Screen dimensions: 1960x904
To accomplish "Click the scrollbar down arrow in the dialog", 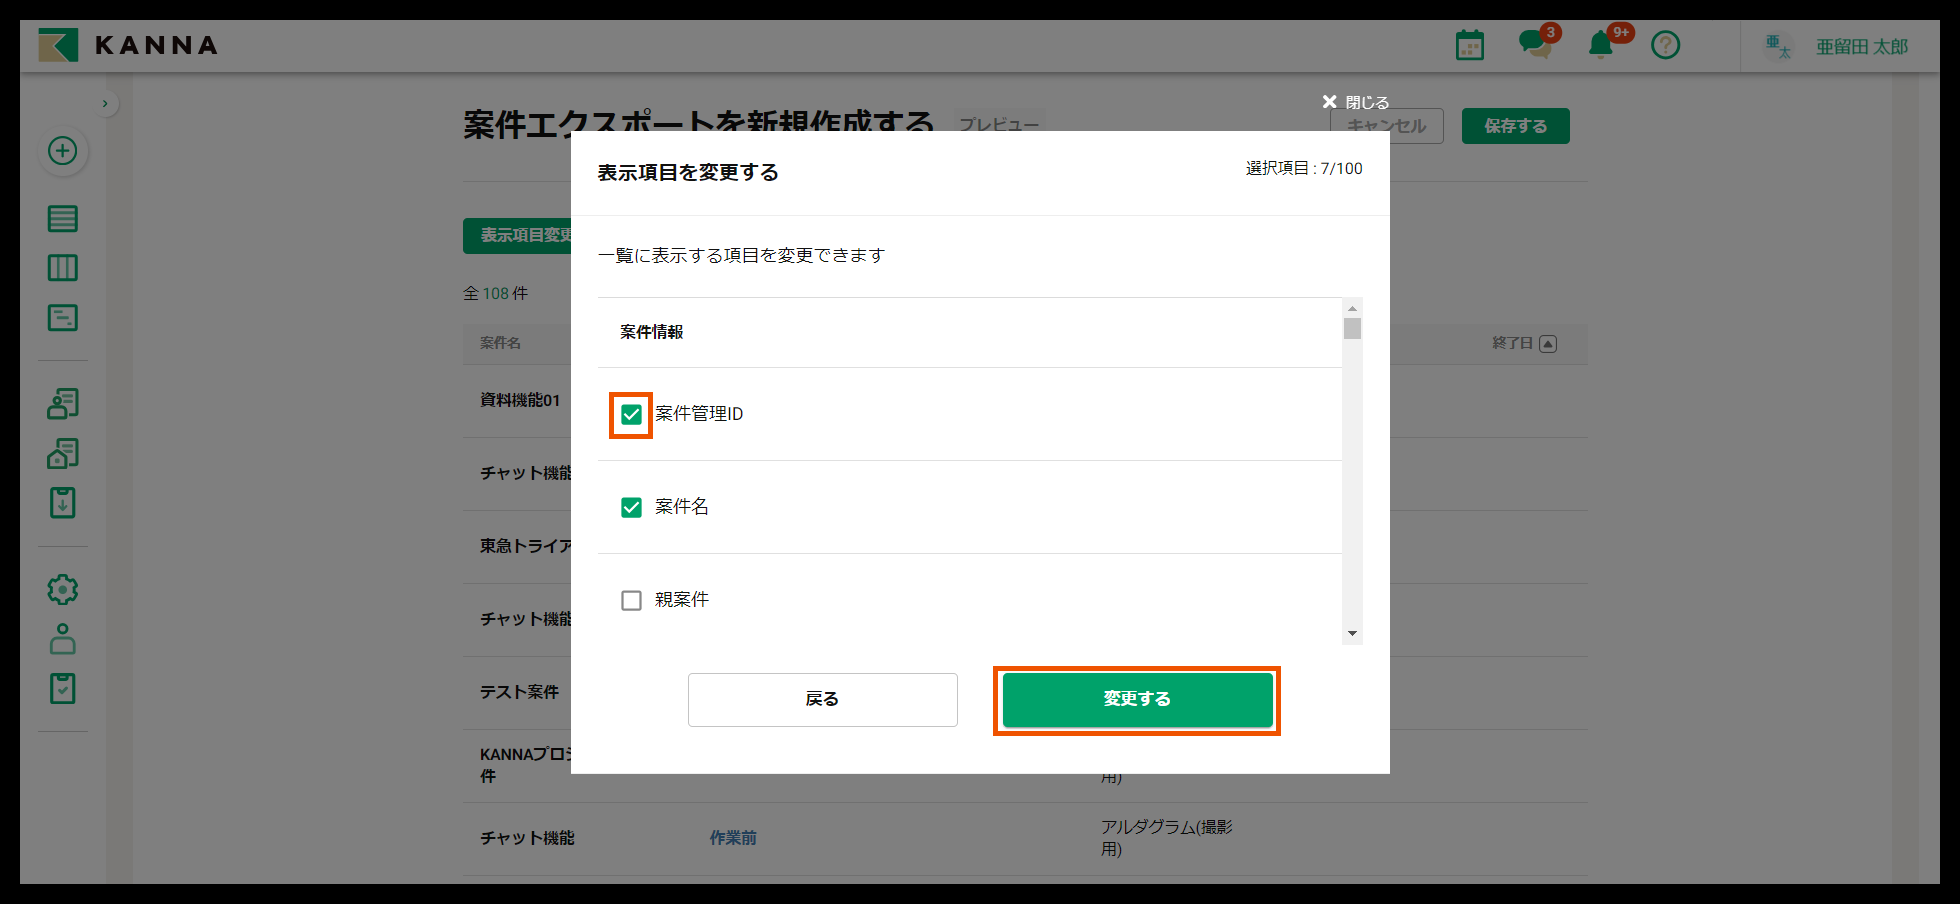I will point(1353,633).
